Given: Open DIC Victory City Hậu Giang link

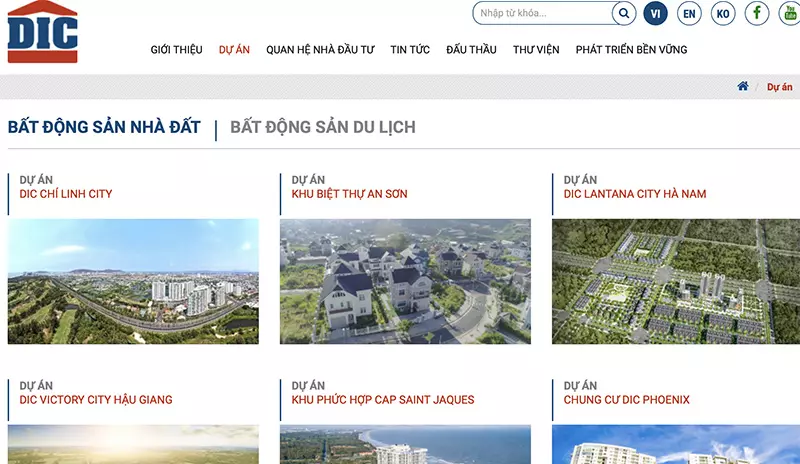Looking at the screenshot, I should (x=96, y=400).
